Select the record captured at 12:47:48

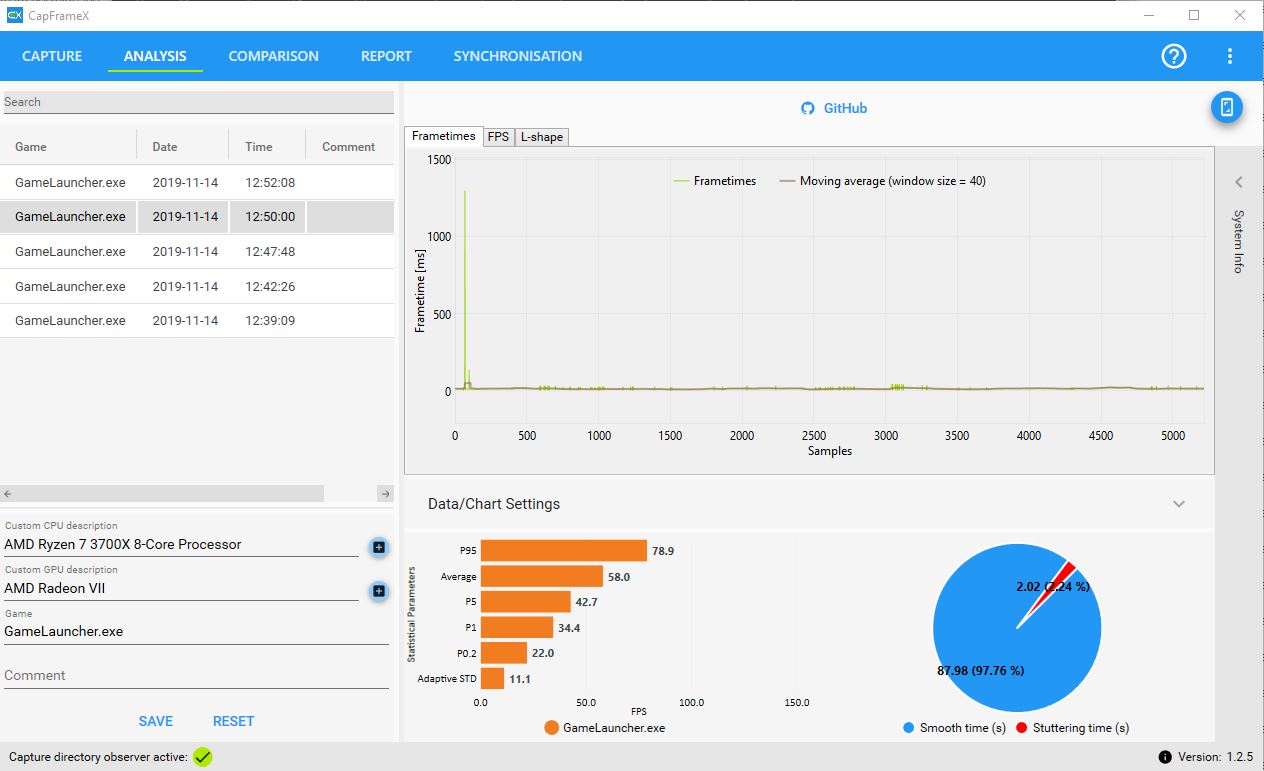197,251
